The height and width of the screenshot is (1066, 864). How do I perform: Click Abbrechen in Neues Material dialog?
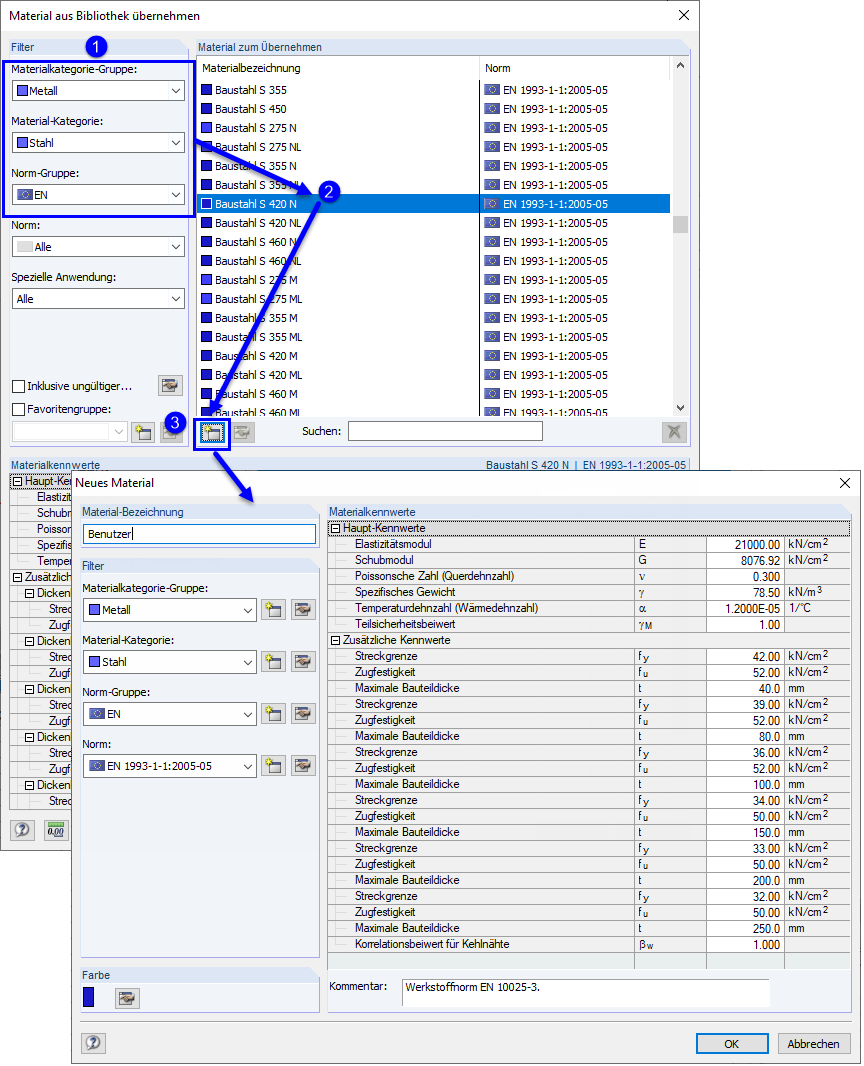pos(813,1044)
